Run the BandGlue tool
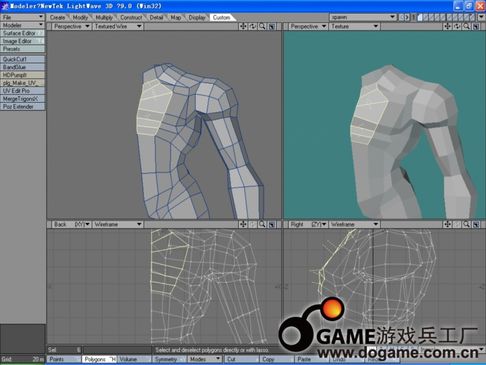Image resolution: width=486 pixels, height=365 pixels. click(x=22, y=67)
